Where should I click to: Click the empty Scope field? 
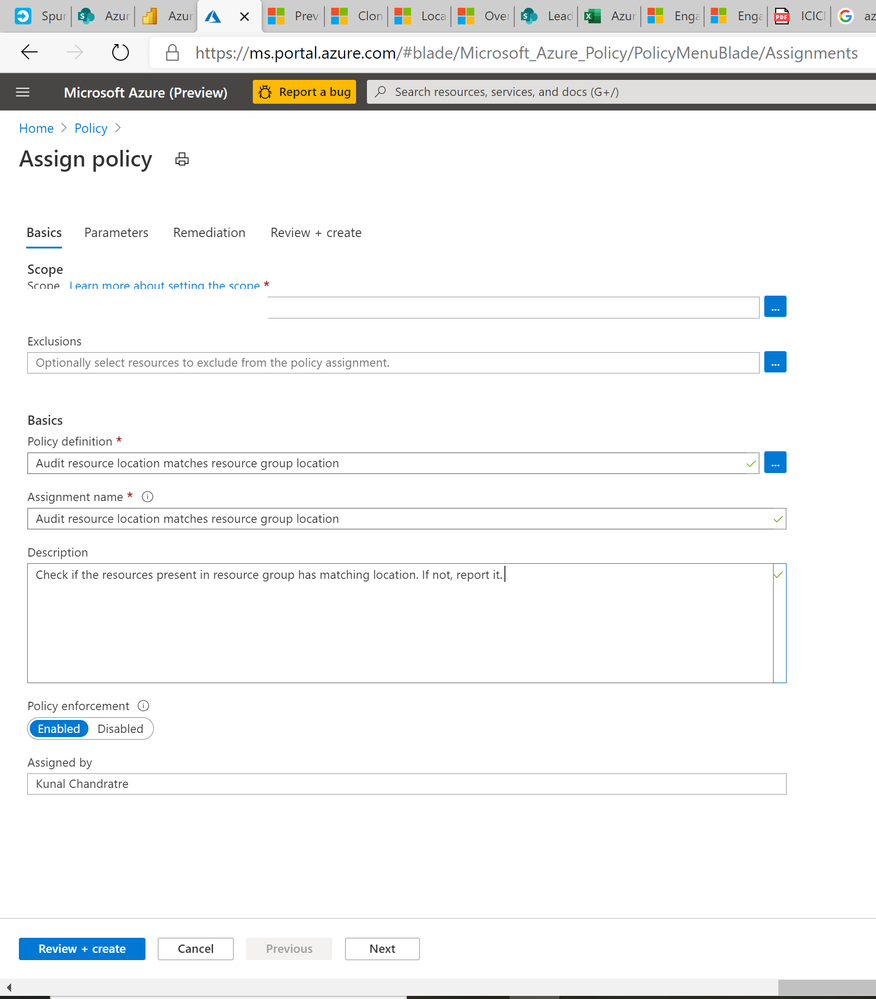[513, 307]
